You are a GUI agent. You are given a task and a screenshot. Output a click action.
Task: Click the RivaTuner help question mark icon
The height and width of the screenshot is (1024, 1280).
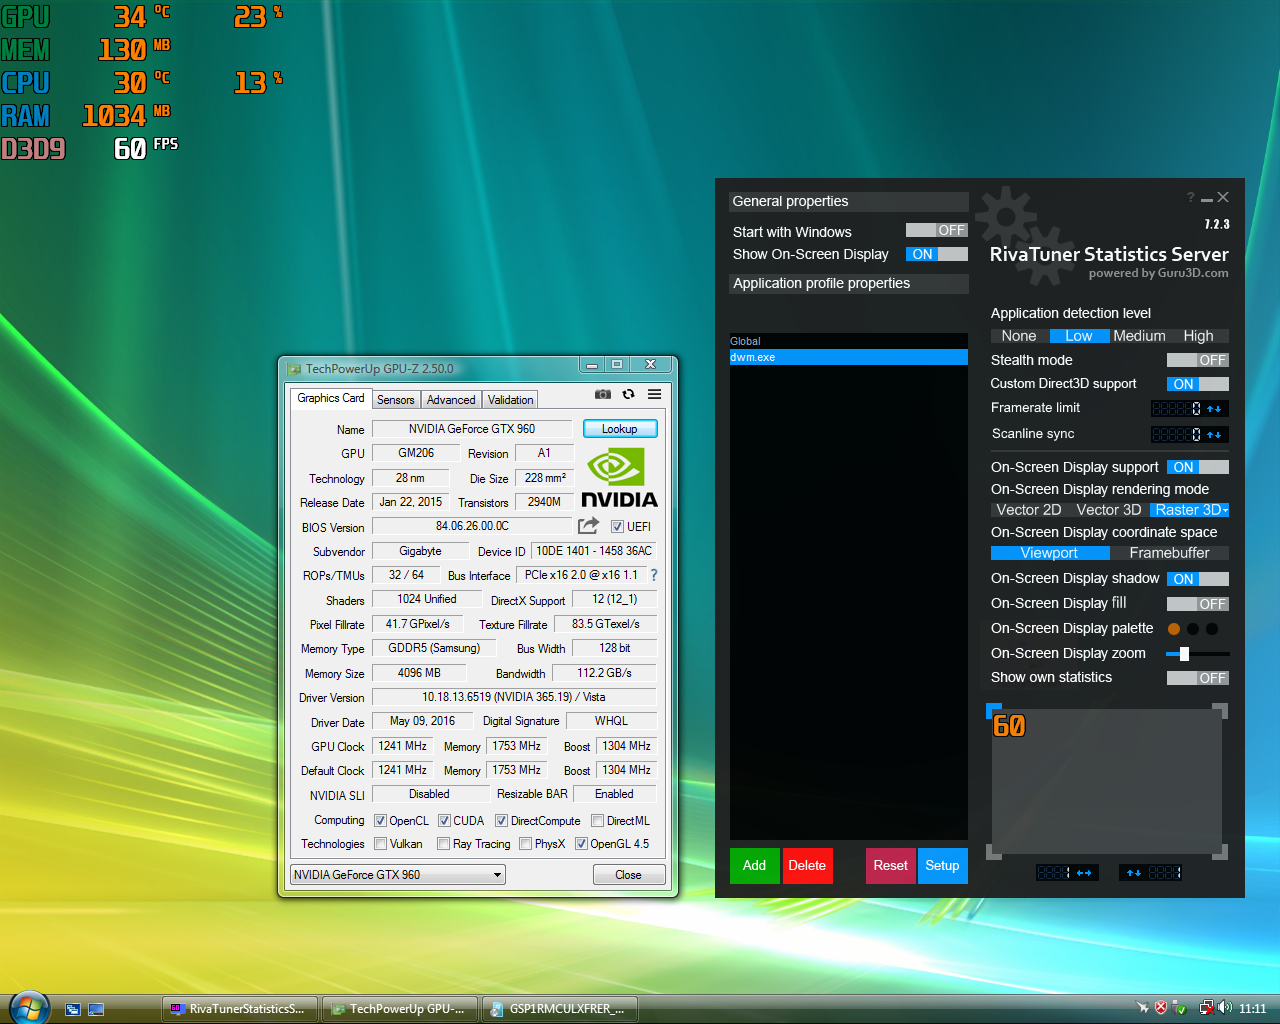click(1190, 198)
